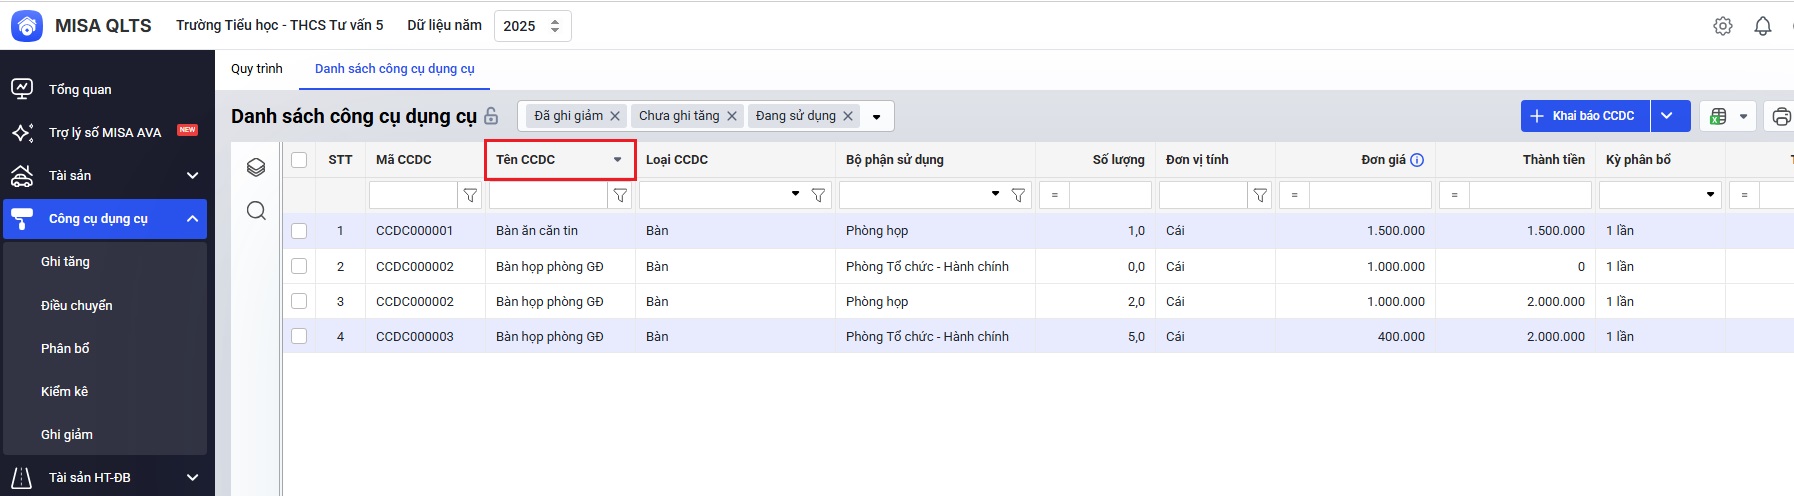This screenshot has width=1794, height=496.
Task: Select checkbox for row 4 CCDC000003
Action: click(x=299, y=337)
